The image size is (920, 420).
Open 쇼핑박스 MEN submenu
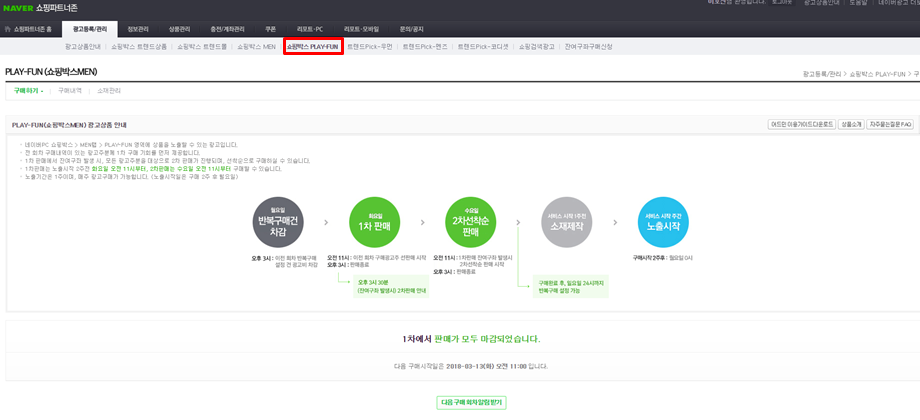coord(256,46)
